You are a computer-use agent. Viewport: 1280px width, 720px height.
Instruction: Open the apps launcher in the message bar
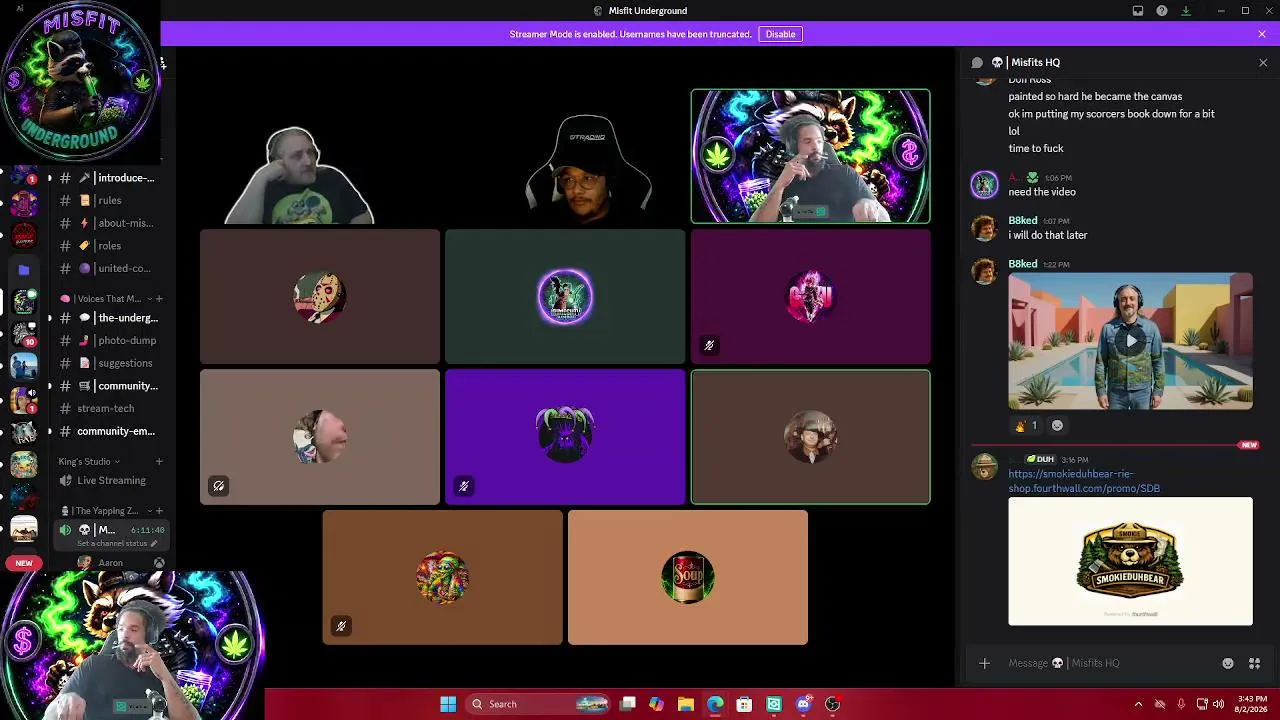point(1254,663)
